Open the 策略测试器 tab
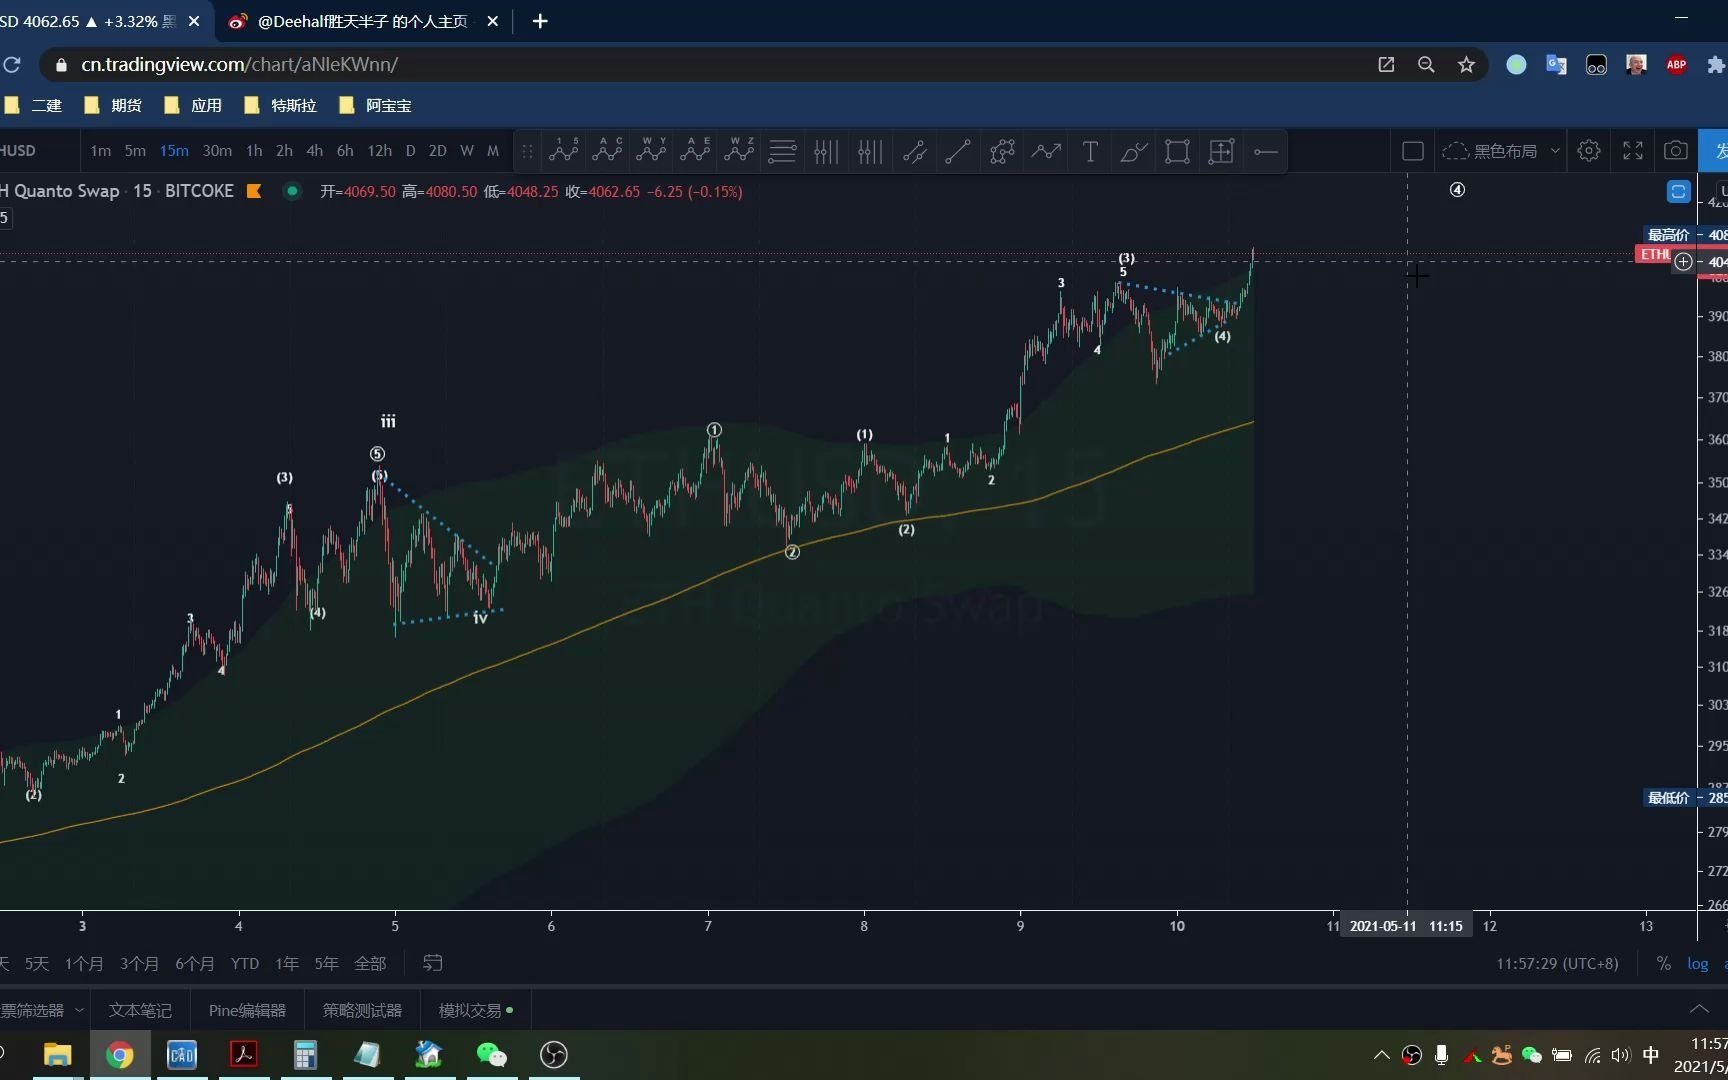Viewport: 1728px width, 1080px height. pos(362,1010)
